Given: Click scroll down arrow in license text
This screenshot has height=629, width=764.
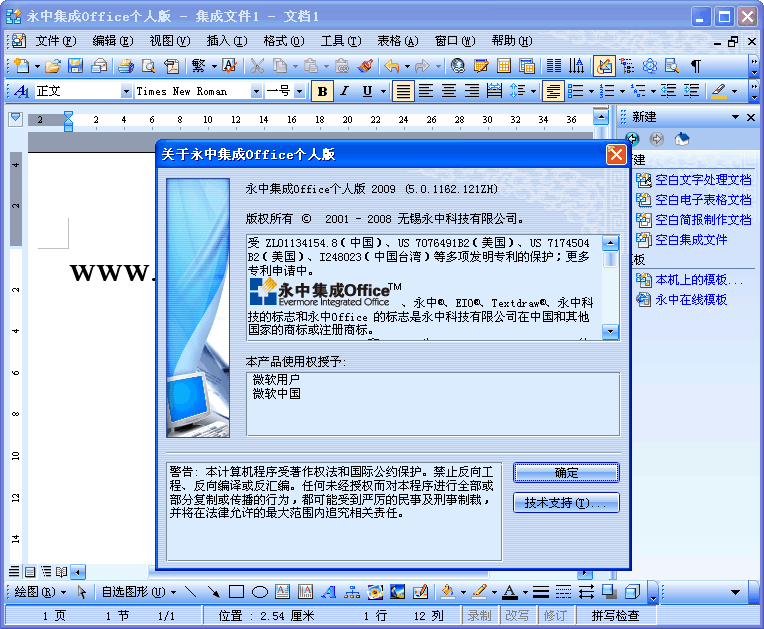Looking at the screenshot, I should 611,332.
